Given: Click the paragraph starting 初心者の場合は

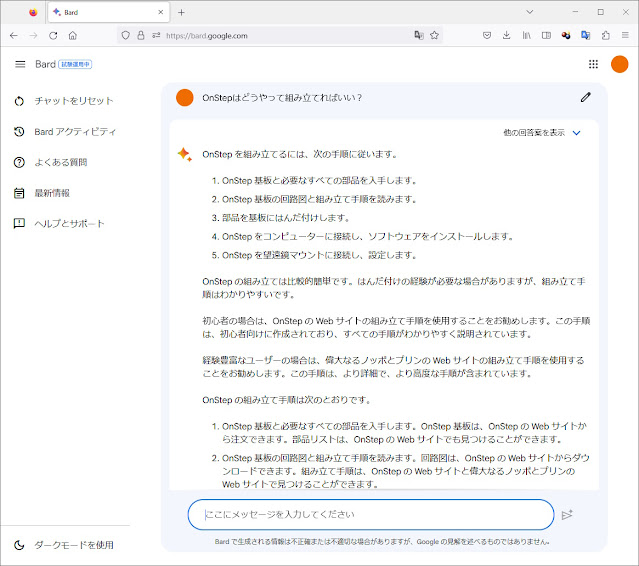Looking at the screenshot, I should [396, 328].
